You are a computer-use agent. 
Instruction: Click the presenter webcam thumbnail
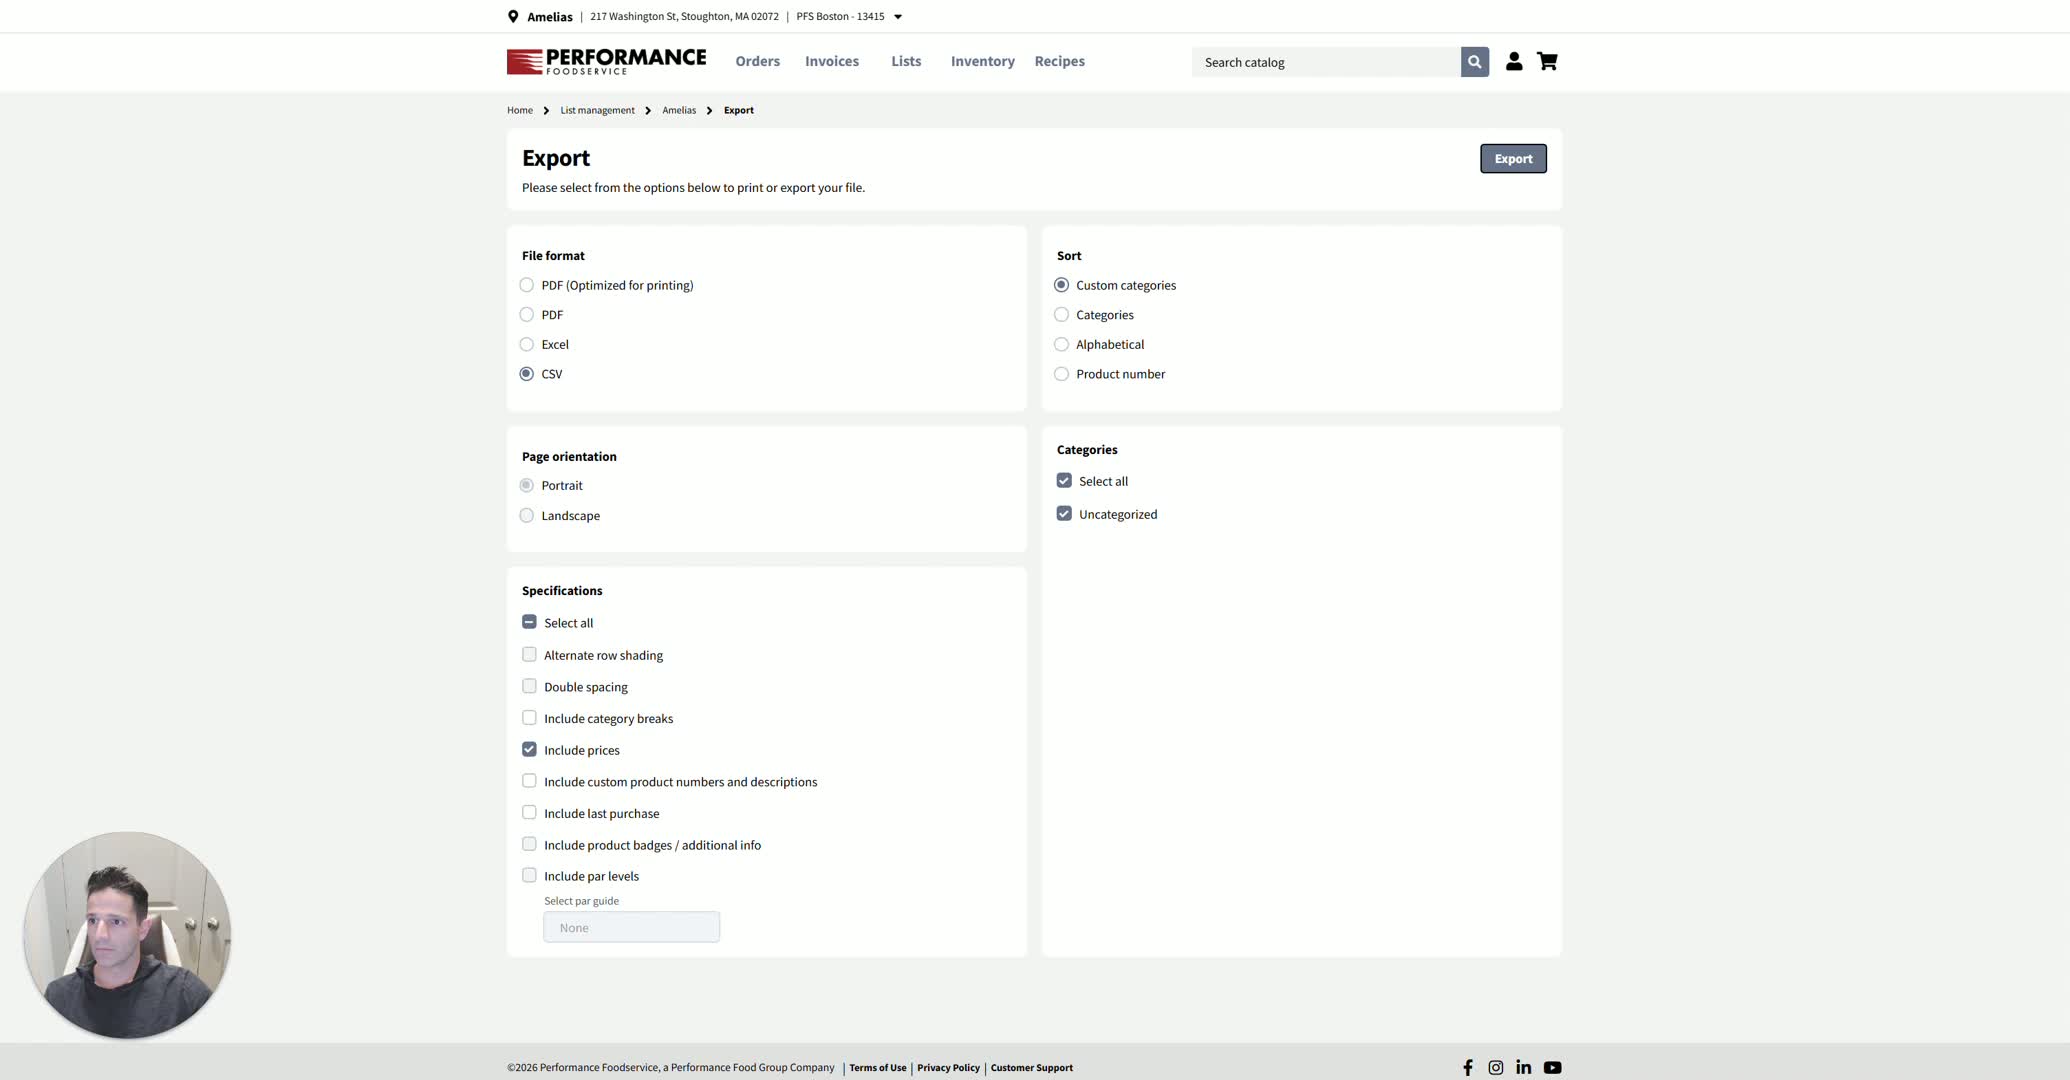coord(127,935)
